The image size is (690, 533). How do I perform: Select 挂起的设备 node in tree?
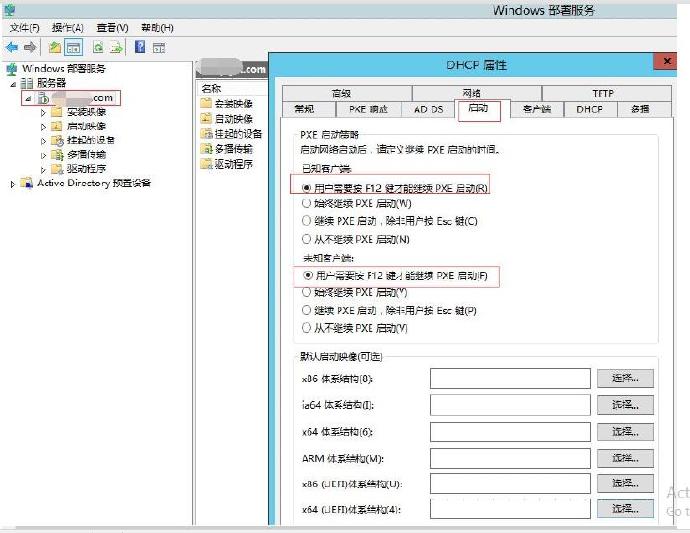click(83, 140)
